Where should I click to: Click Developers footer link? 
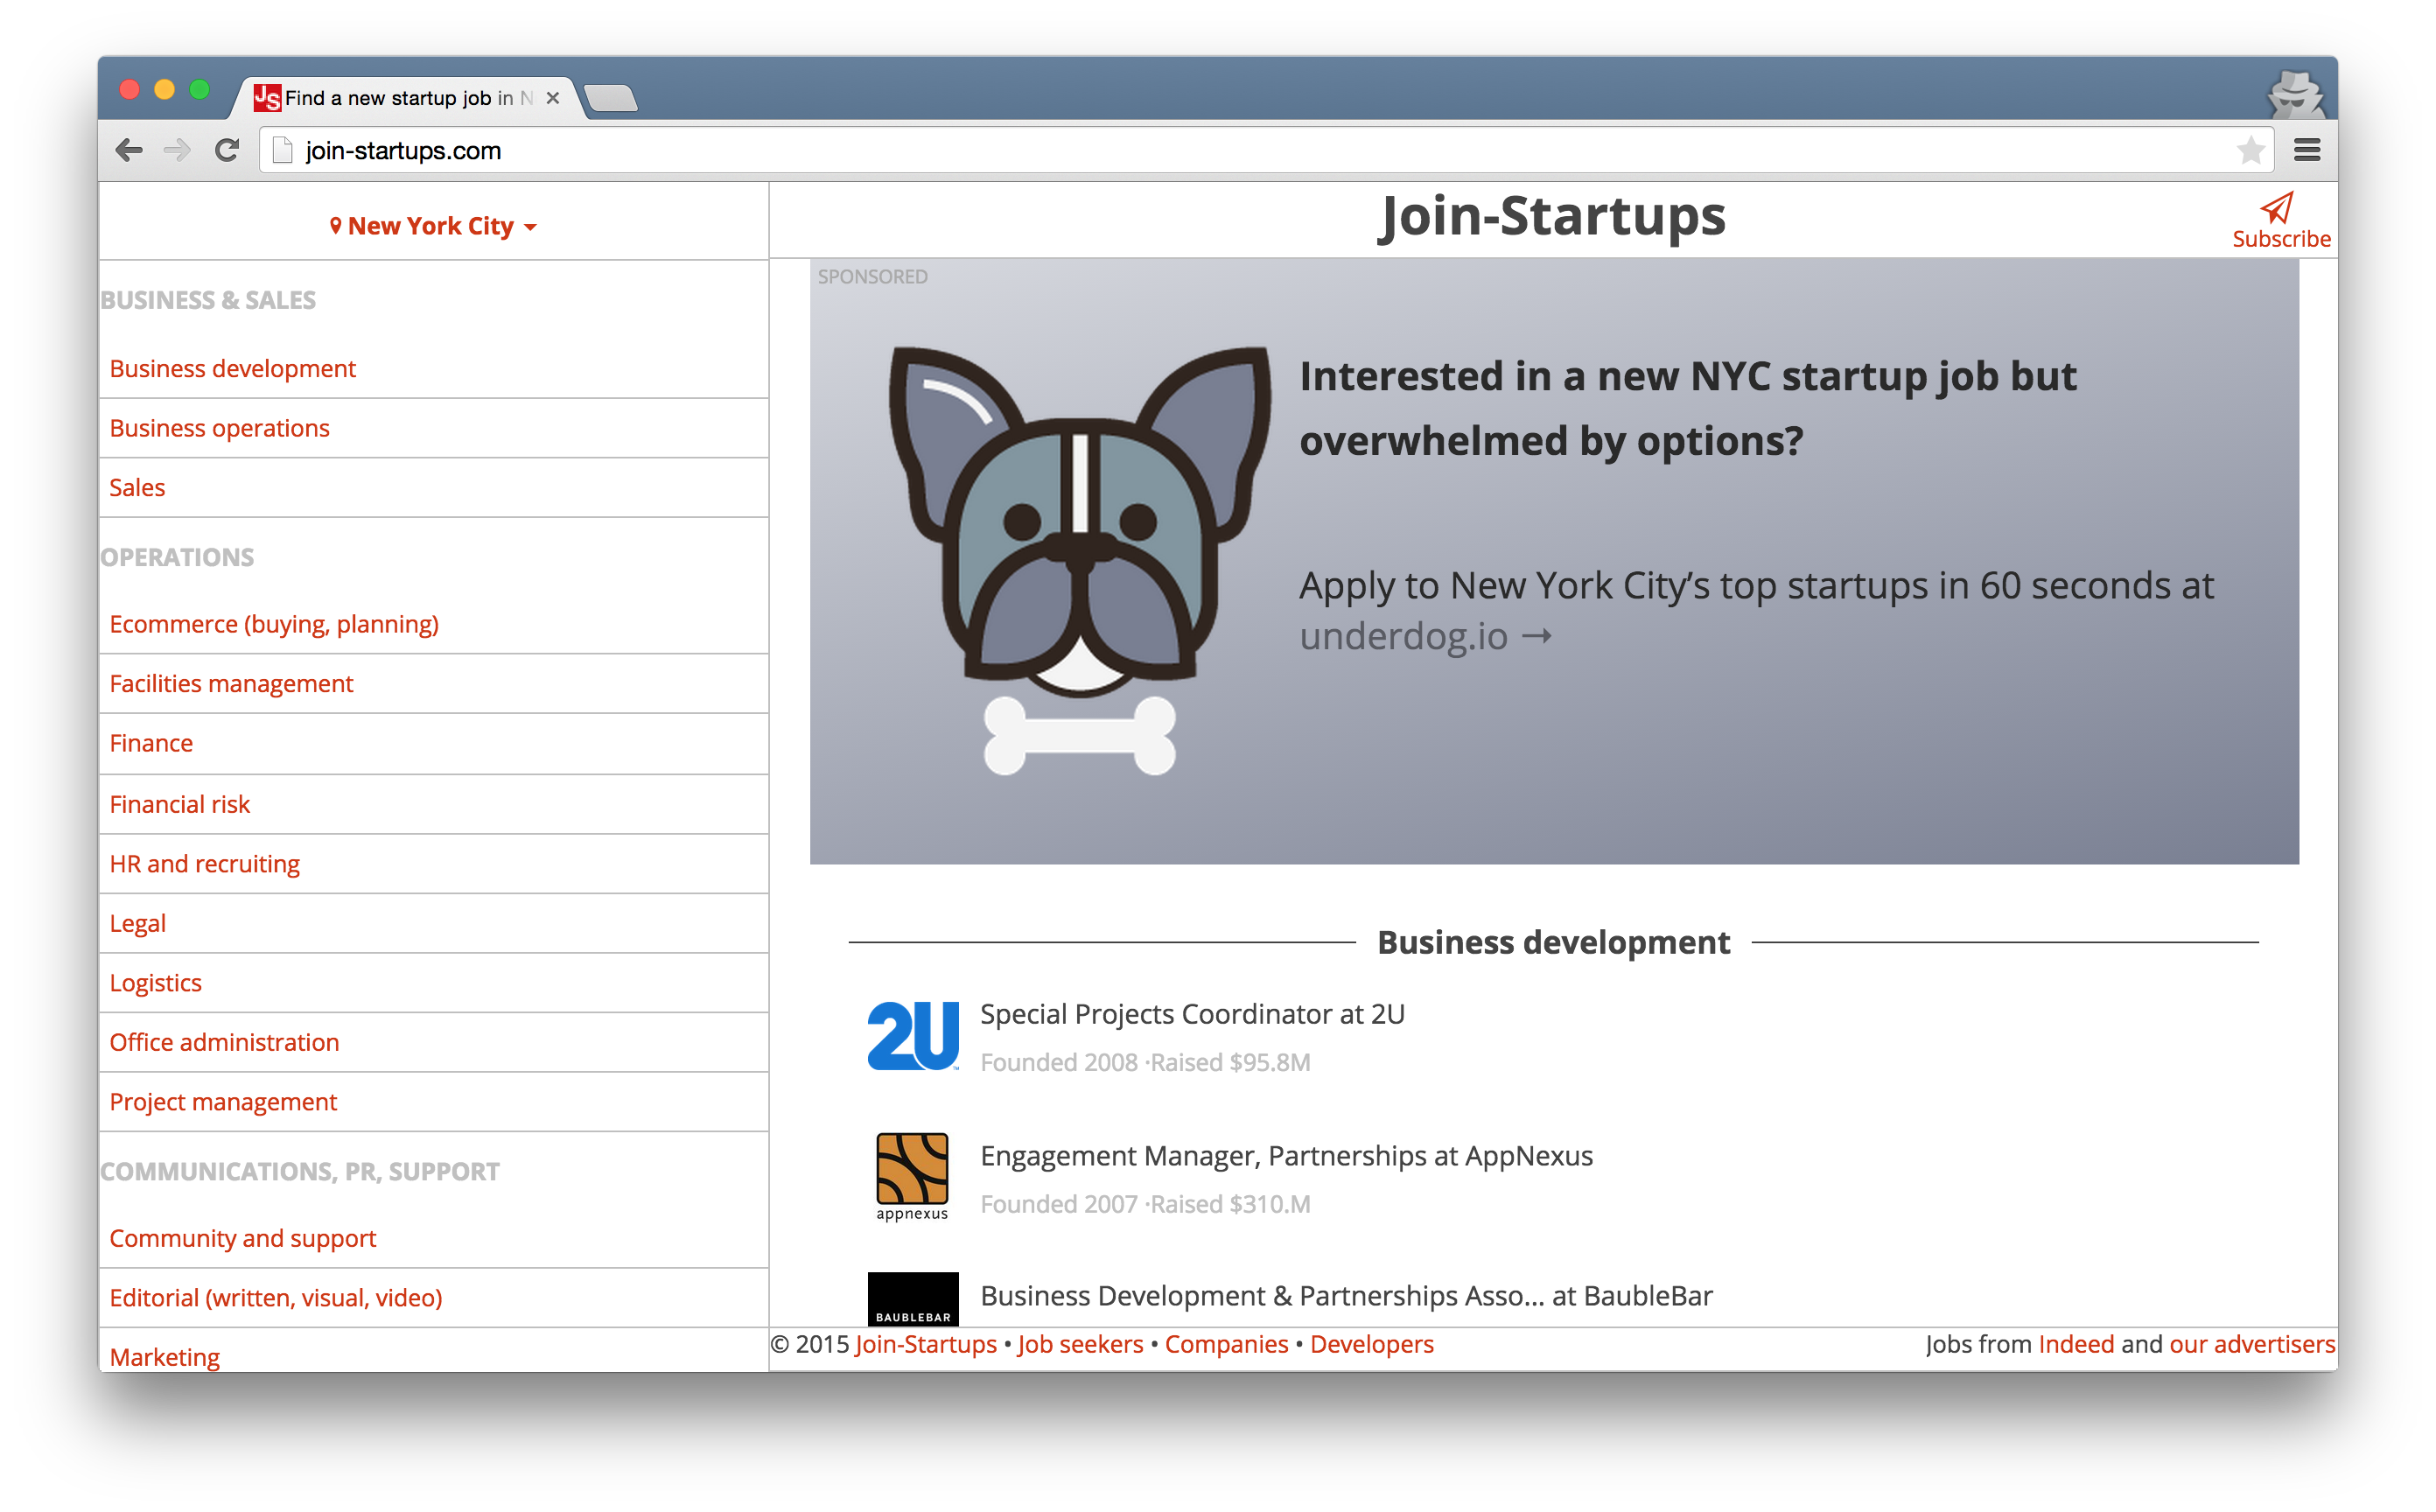point(1370,1343)
